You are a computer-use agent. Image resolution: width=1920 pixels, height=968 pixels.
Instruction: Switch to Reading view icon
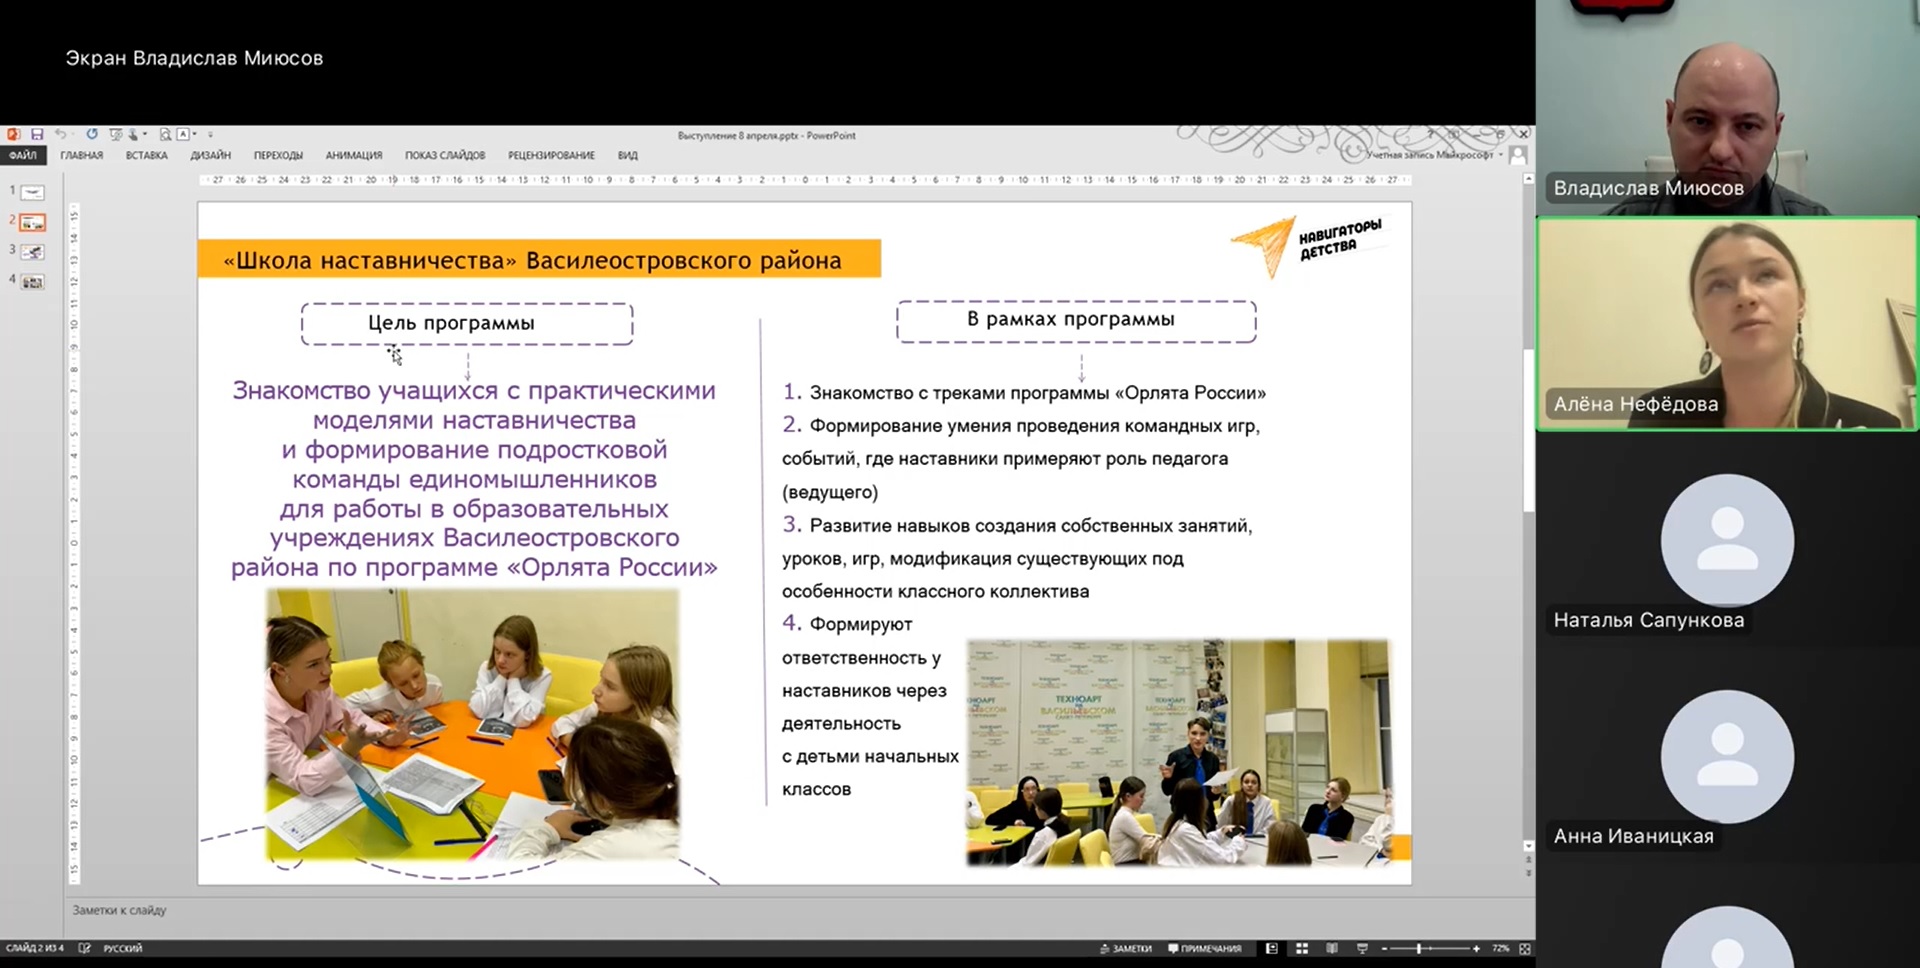click(1332, 948)
